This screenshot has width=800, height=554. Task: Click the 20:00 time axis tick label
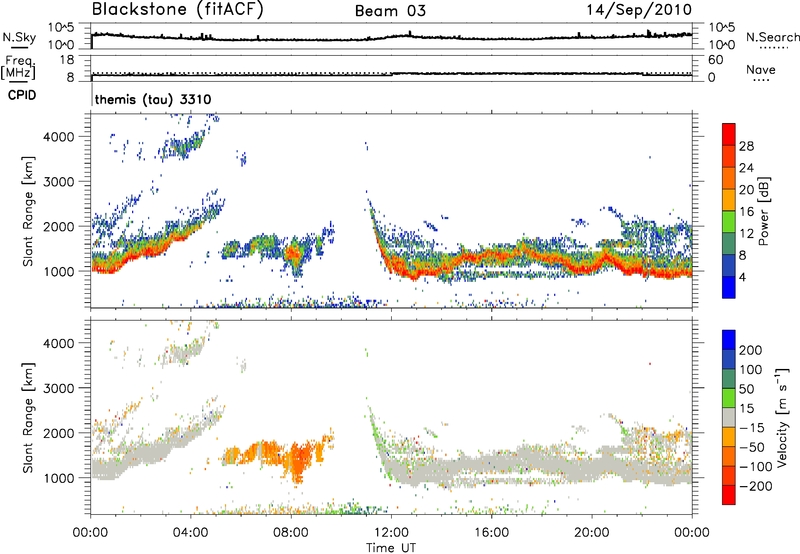click(591, 533)
